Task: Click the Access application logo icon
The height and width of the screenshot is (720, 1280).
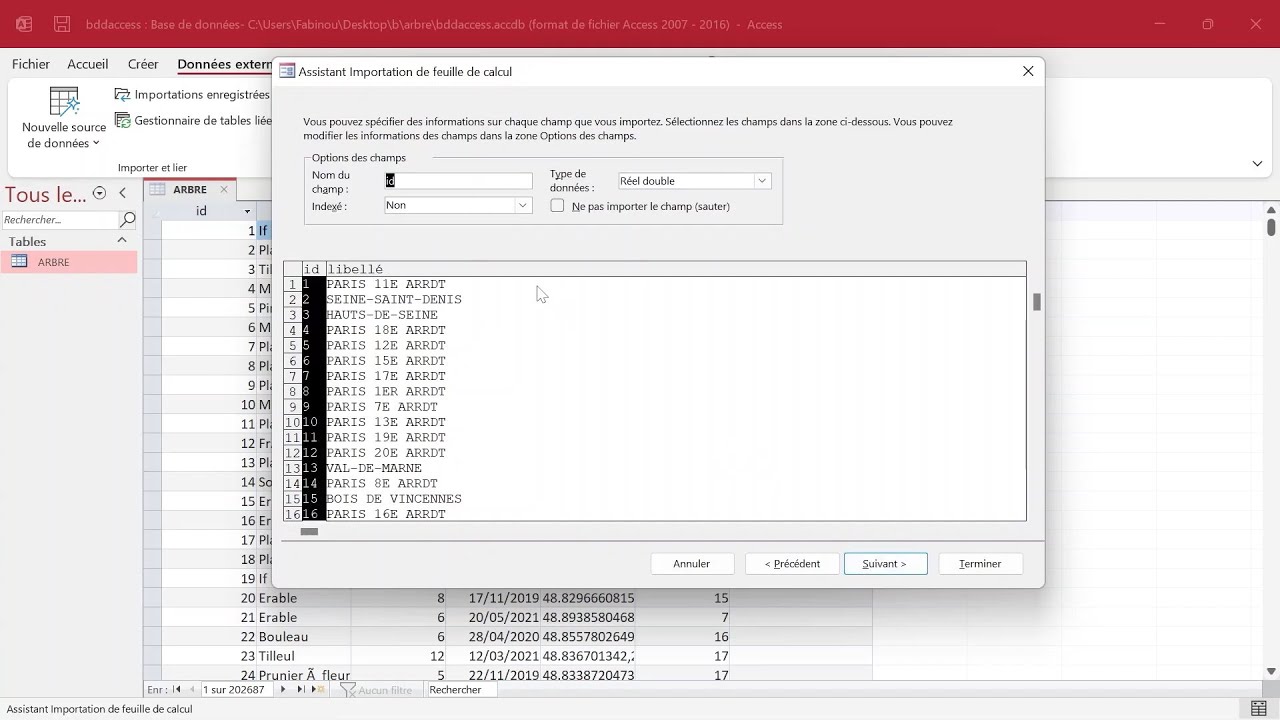Action: coord(24,24)
